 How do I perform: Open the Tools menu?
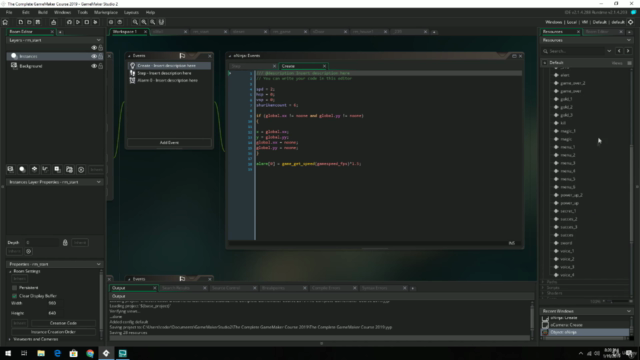tap(82, 12)
